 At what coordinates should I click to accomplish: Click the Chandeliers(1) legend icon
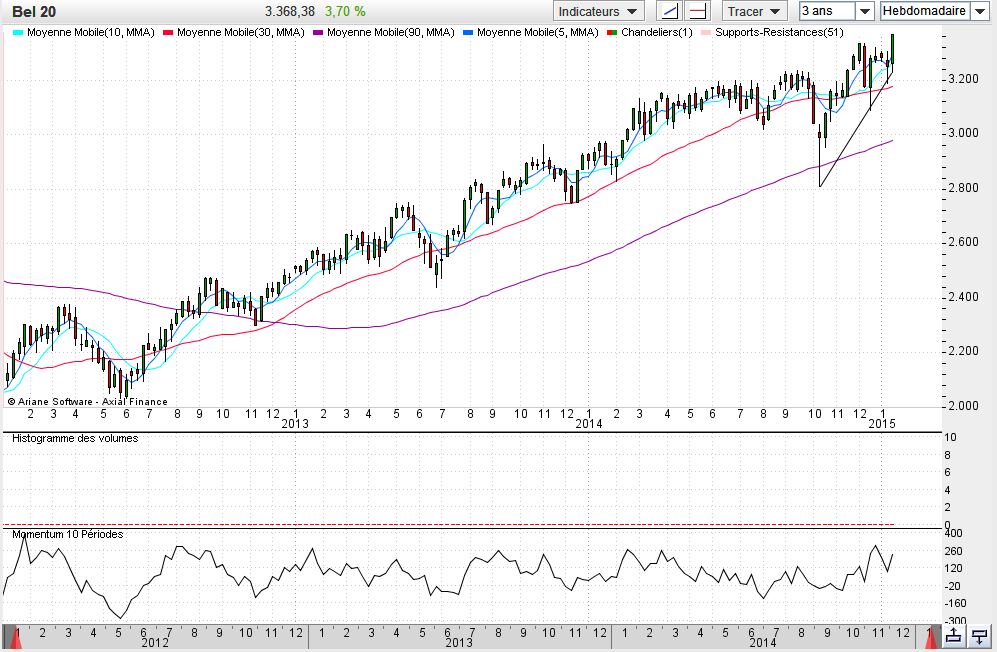click(612, 33)
